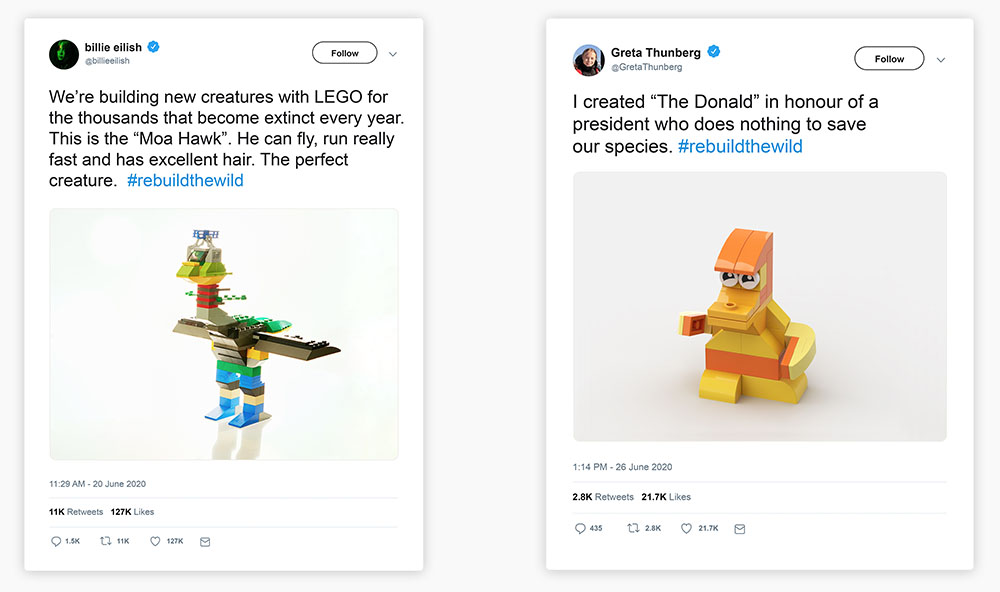Open billie eilish's profile avatar
Viewport: 1000px width, 592px height.
[64, 54]
